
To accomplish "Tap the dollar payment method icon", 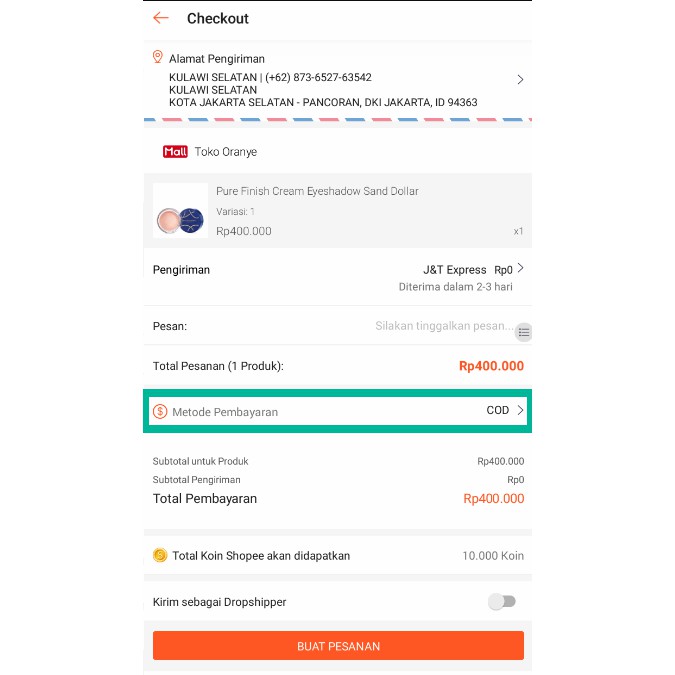I will pos(160,411).
